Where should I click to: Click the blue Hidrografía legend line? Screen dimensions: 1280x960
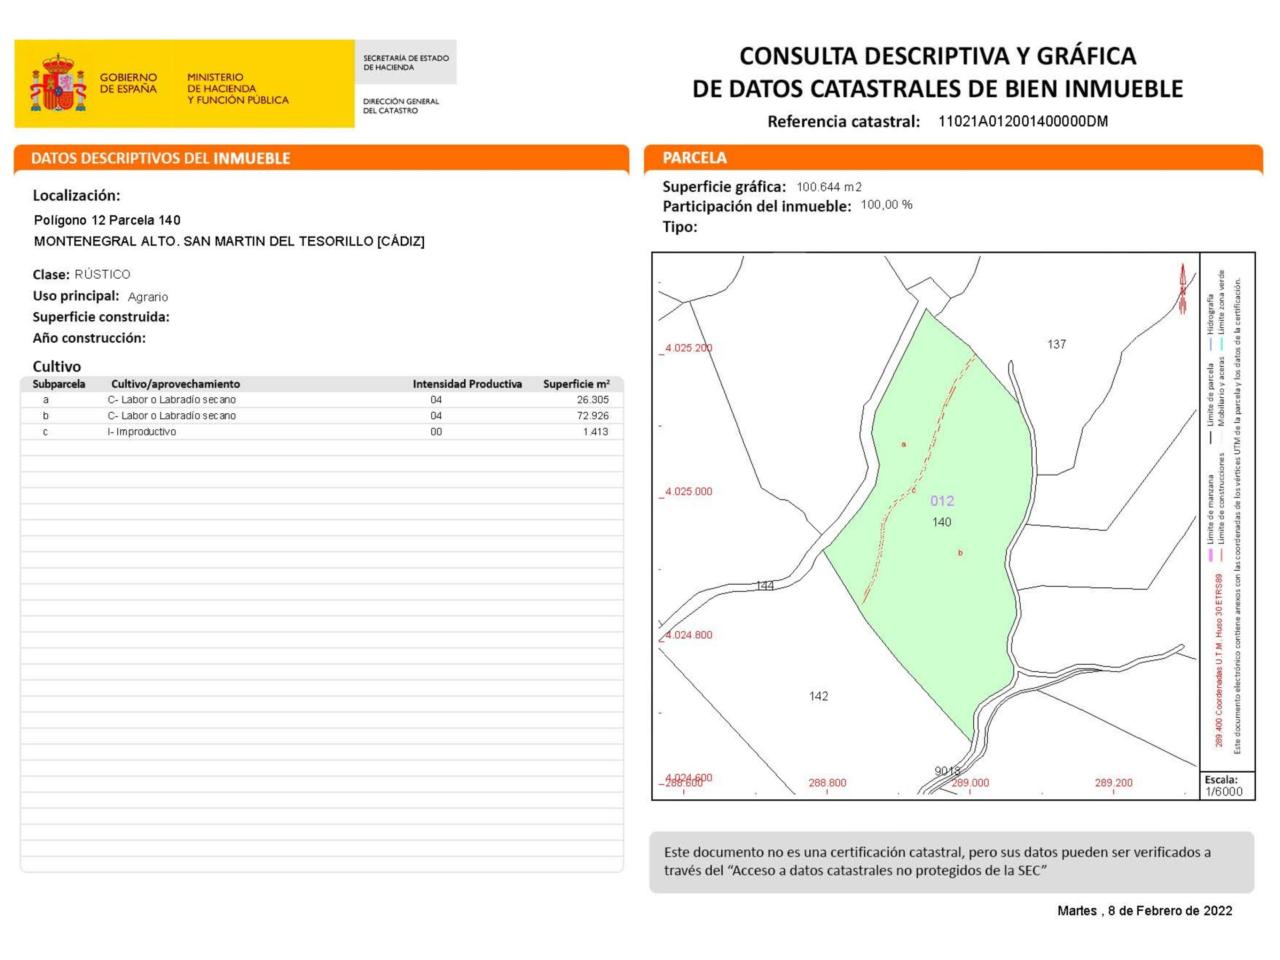pyautogui.click(x=1210, y=343)
